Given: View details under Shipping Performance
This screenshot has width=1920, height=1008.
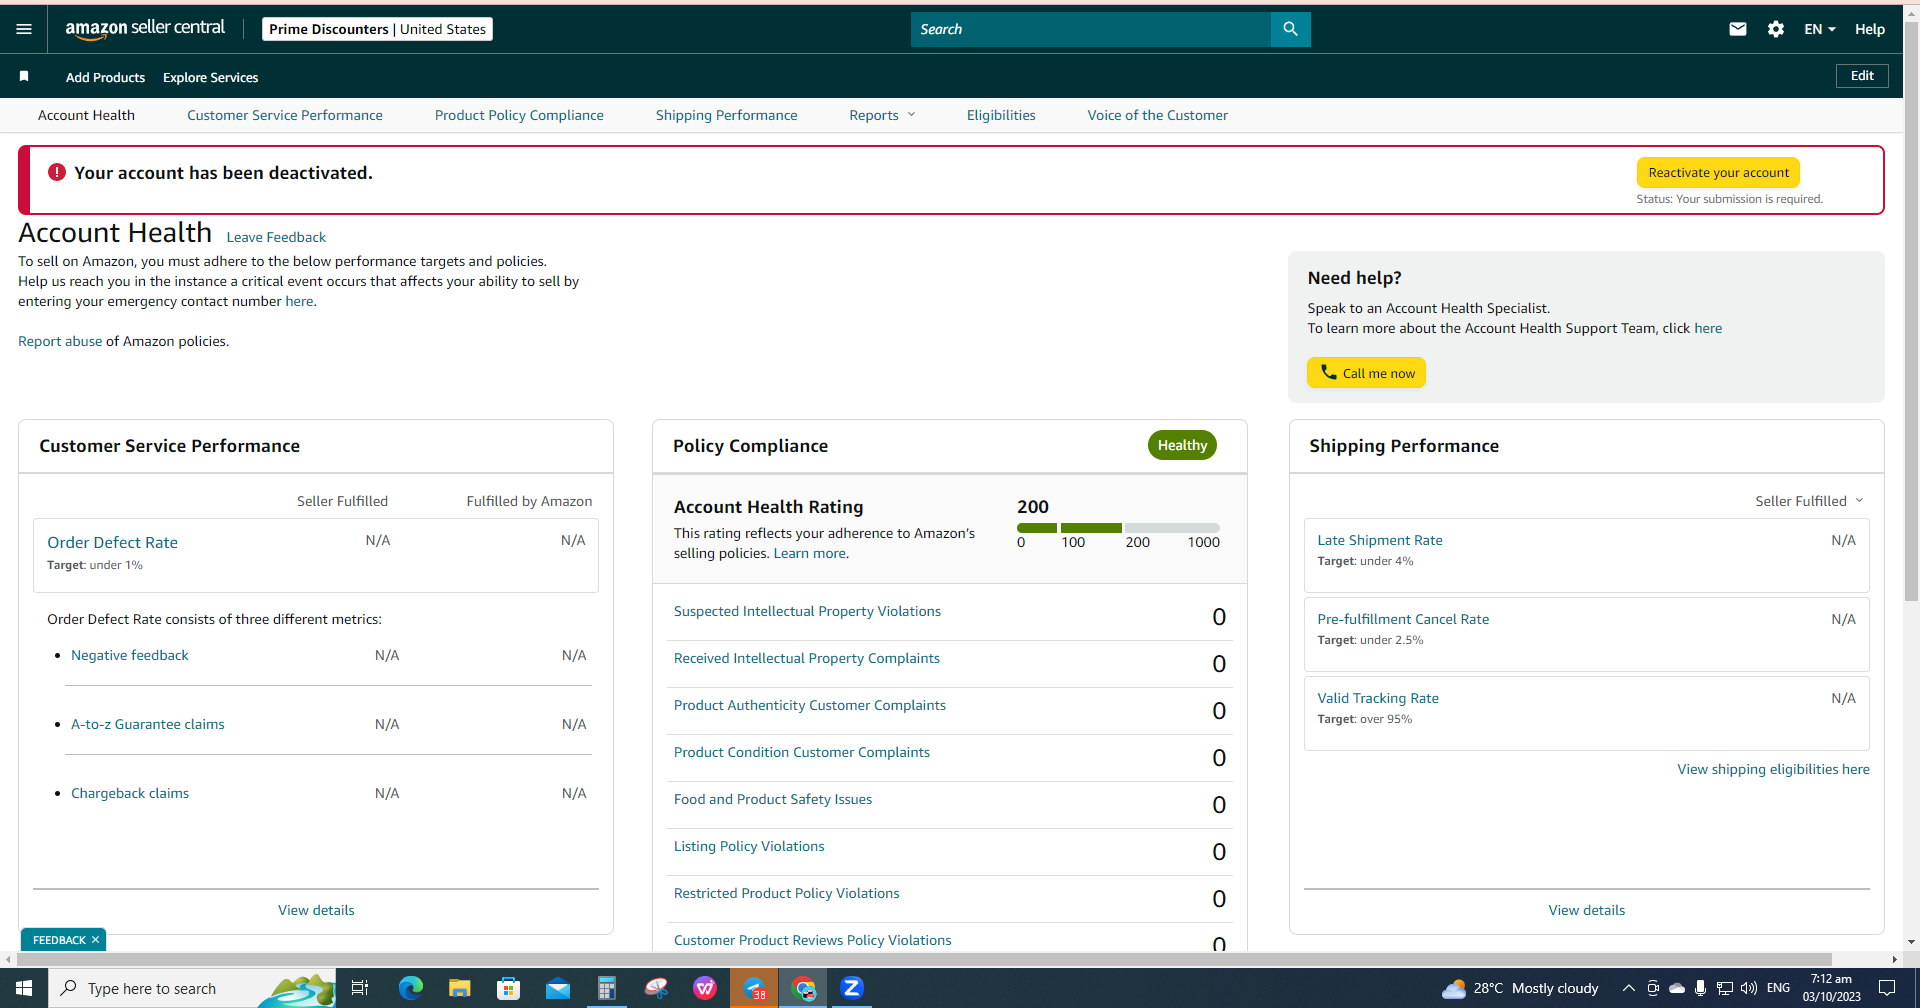Looking at the screenshot, I should 1586,910.
